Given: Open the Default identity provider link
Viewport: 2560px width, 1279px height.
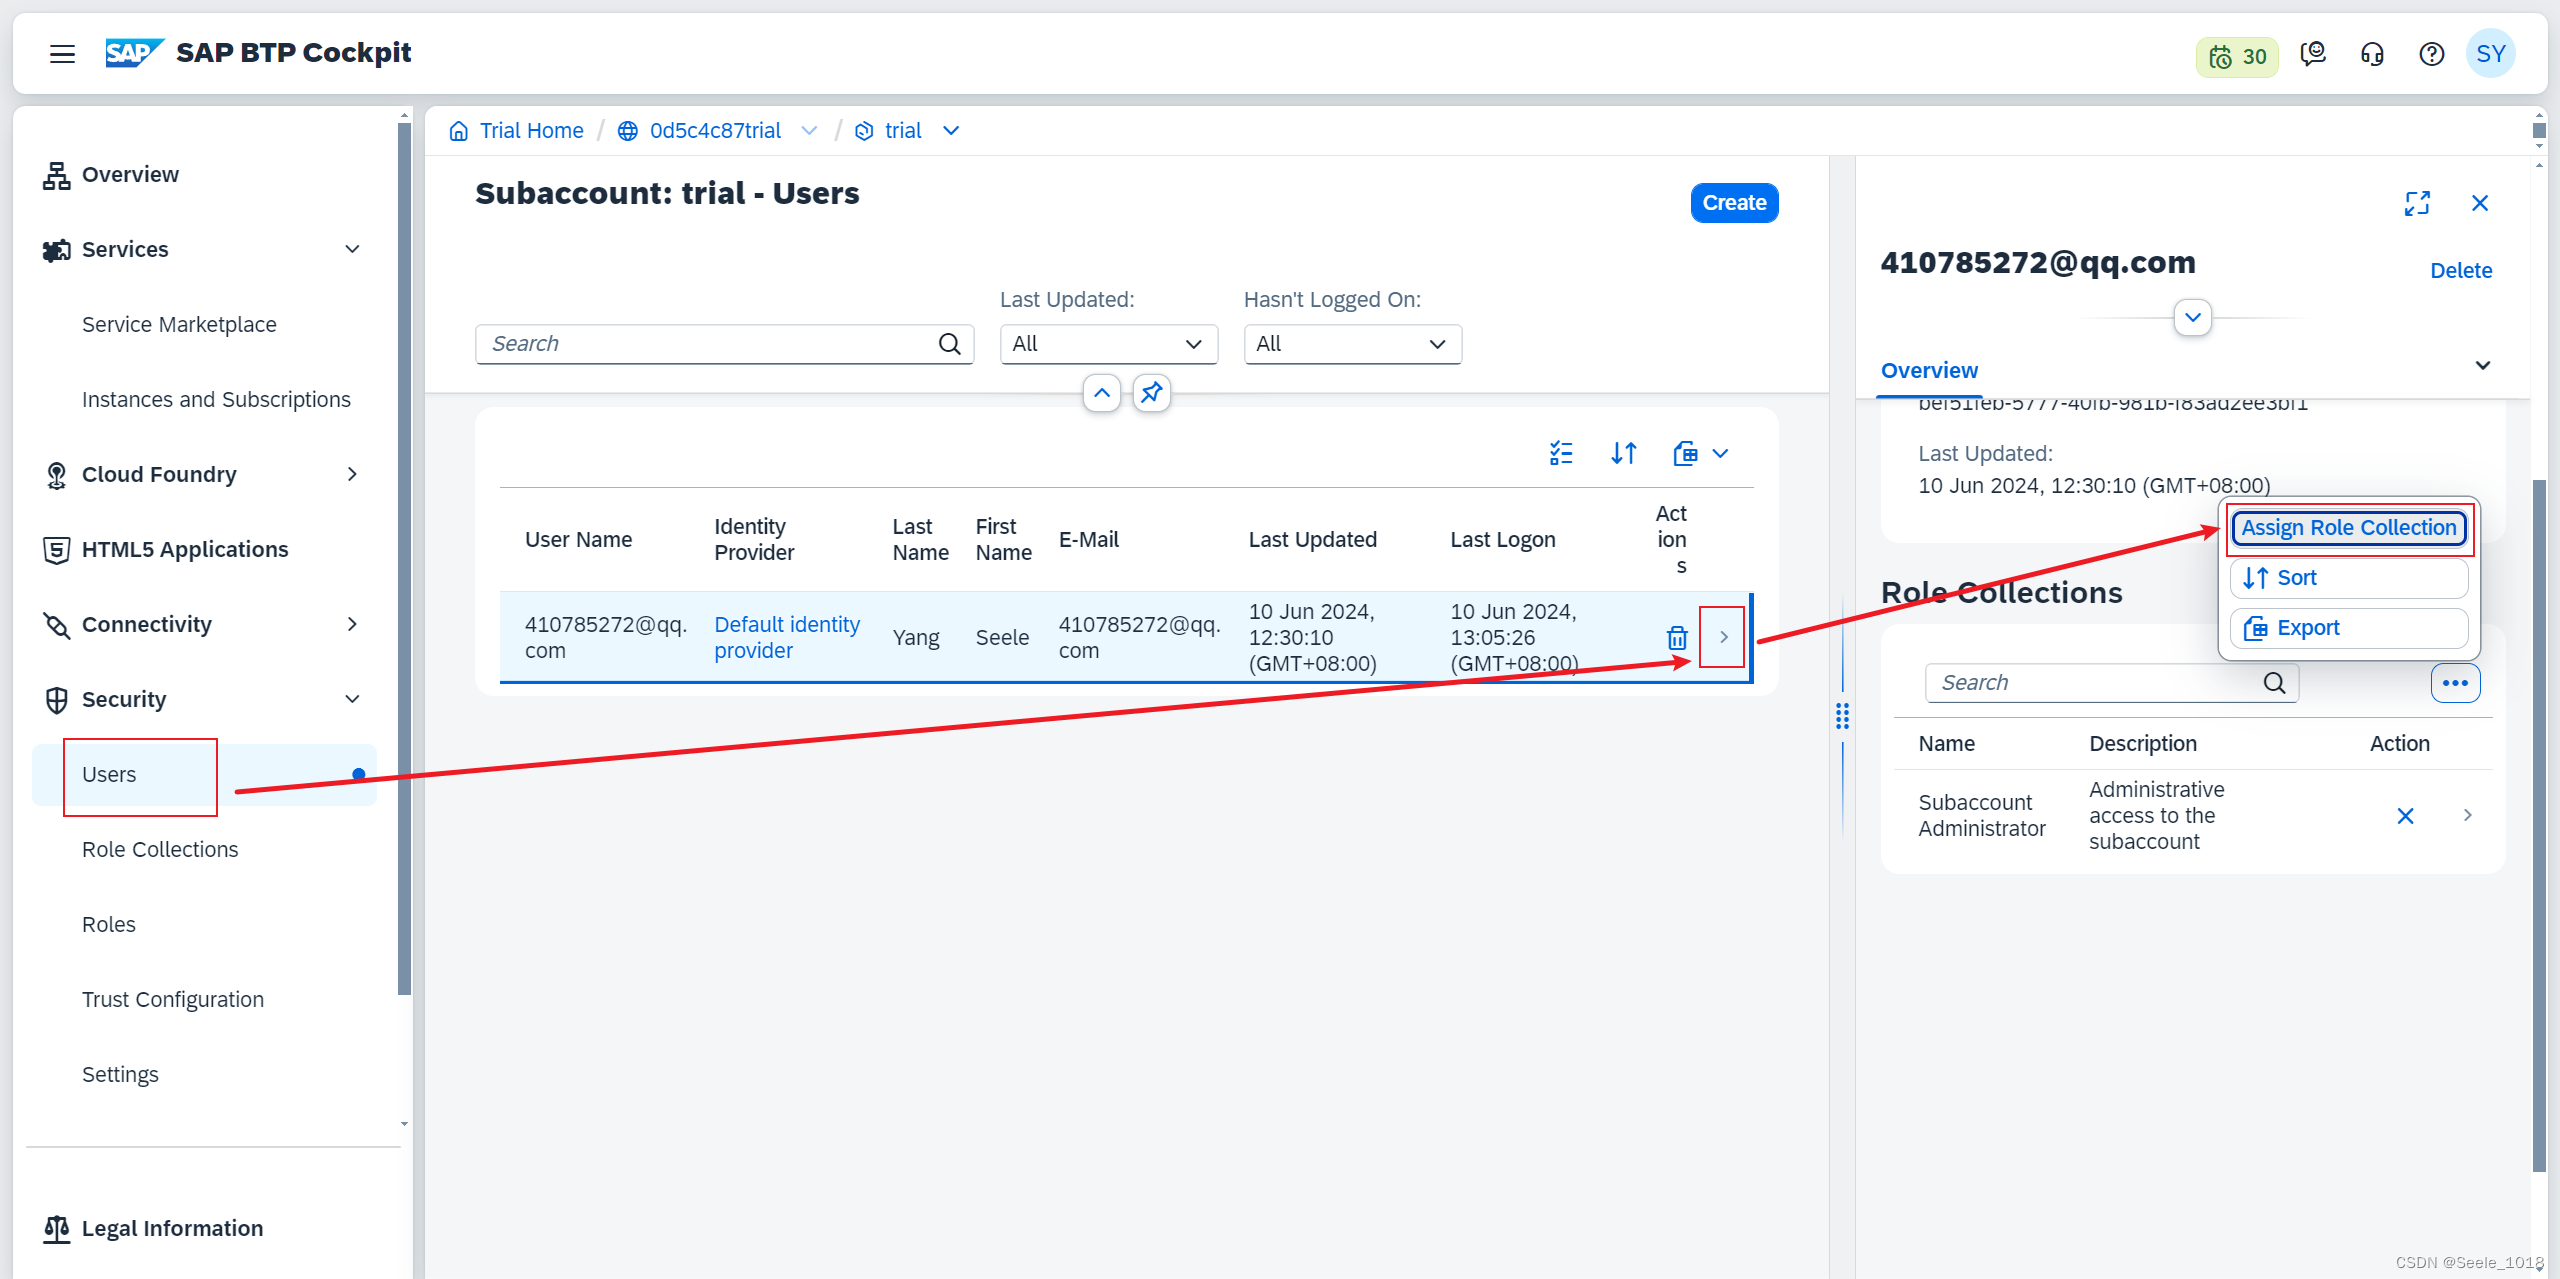Looking at the screenshot, I should (x=787, y=637).
